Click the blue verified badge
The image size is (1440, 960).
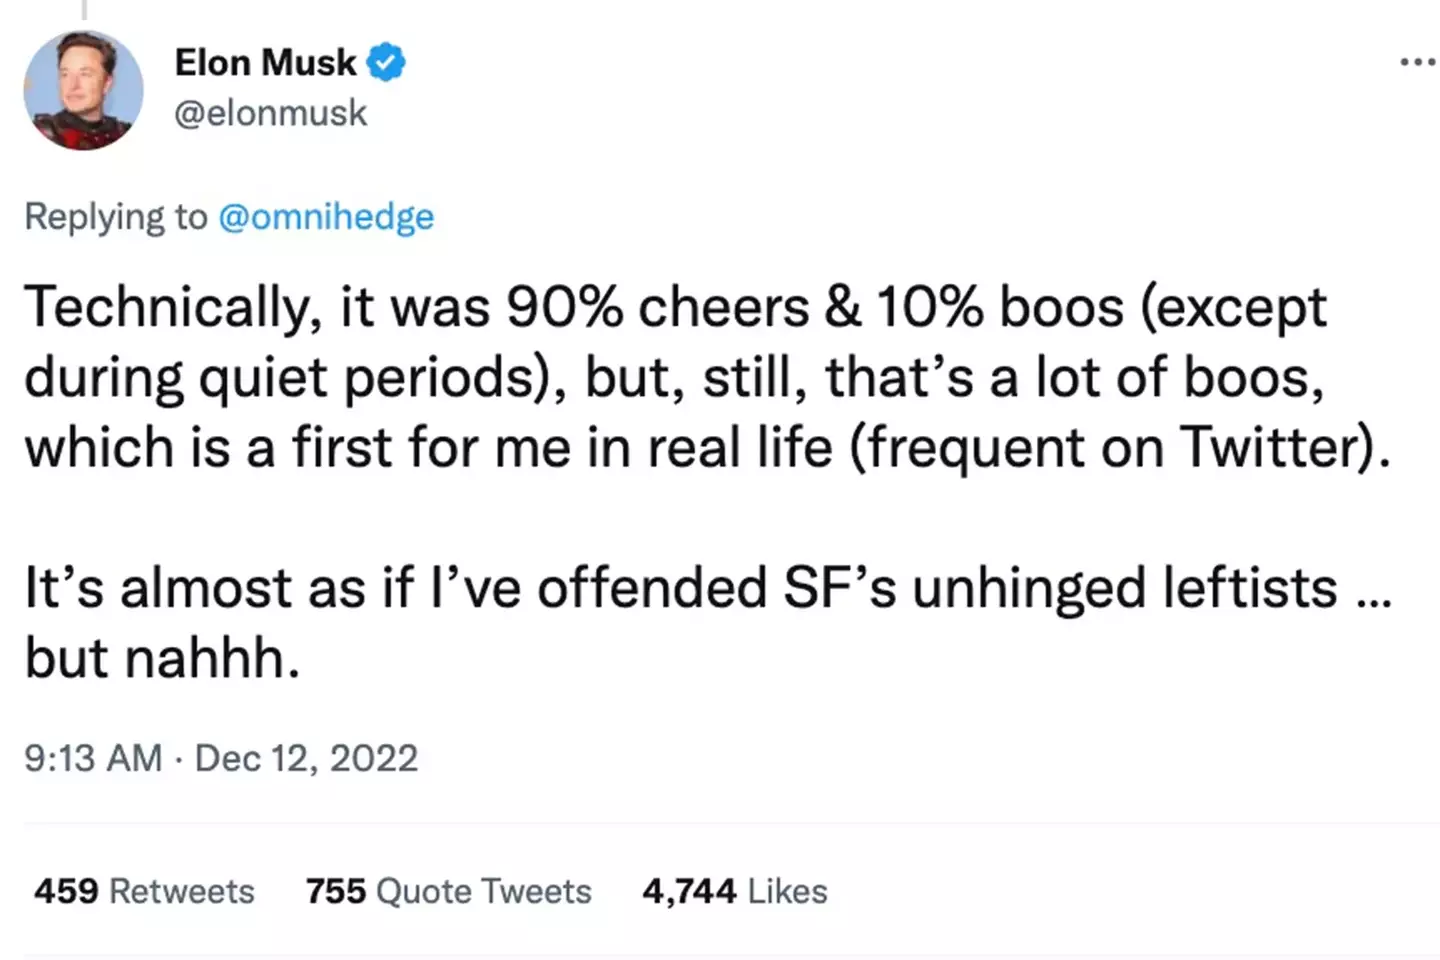pos(386,63)
